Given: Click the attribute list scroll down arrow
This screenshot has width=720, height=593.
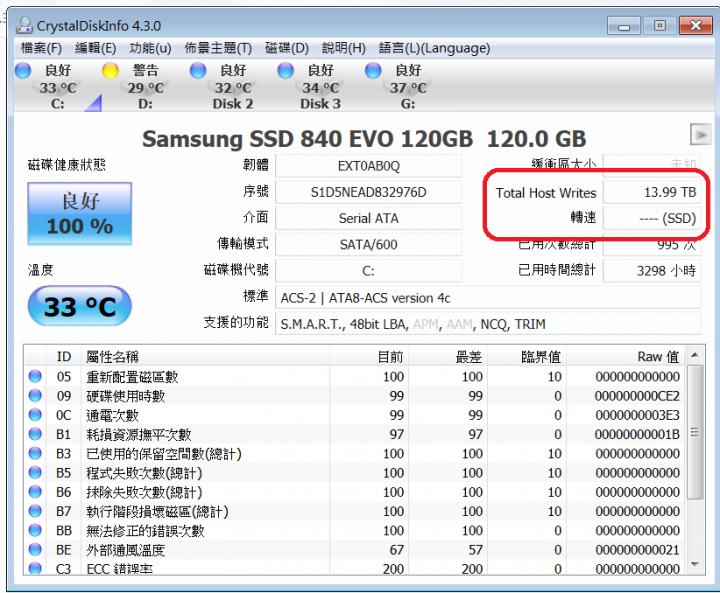Looking at the screenshot, I should point(695,565).
